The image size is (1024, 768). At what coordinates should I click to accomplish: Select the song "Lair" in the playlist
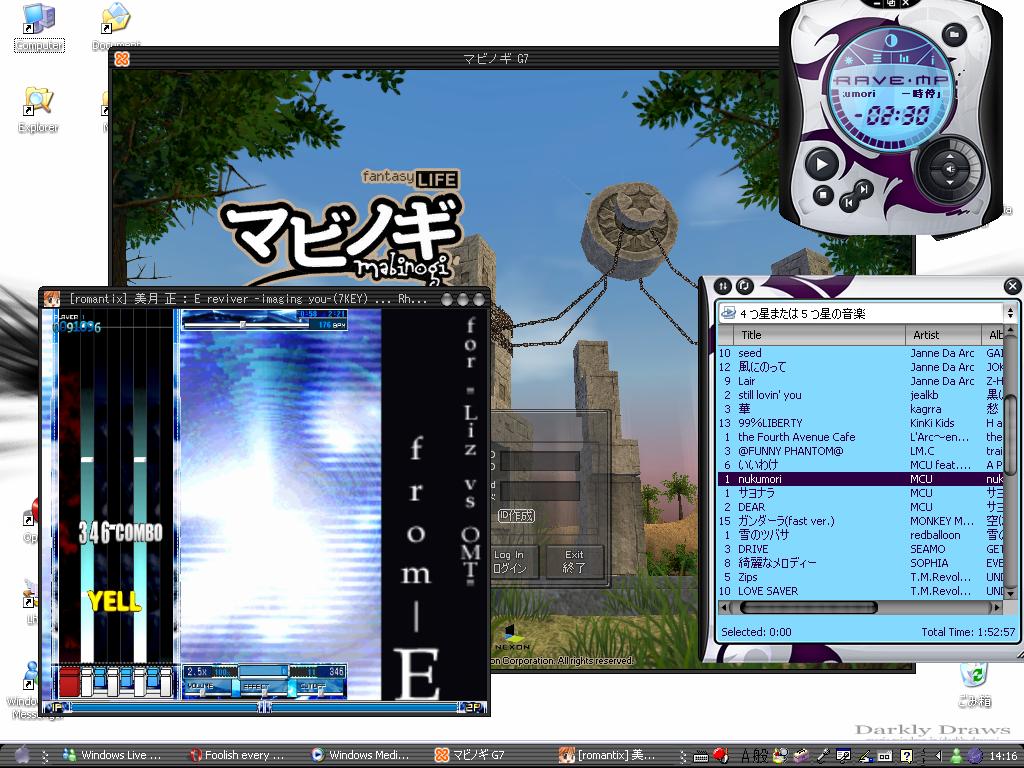(861, 381)
